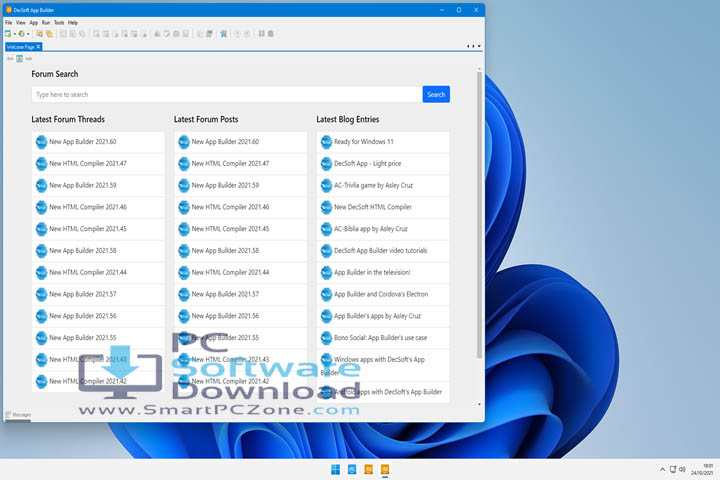Image resolution: width=720 pixels, height=480 pixels.
Task: Click icon beside New App Builder 2021.57 in Threads
Action: [x=41, y=294]
